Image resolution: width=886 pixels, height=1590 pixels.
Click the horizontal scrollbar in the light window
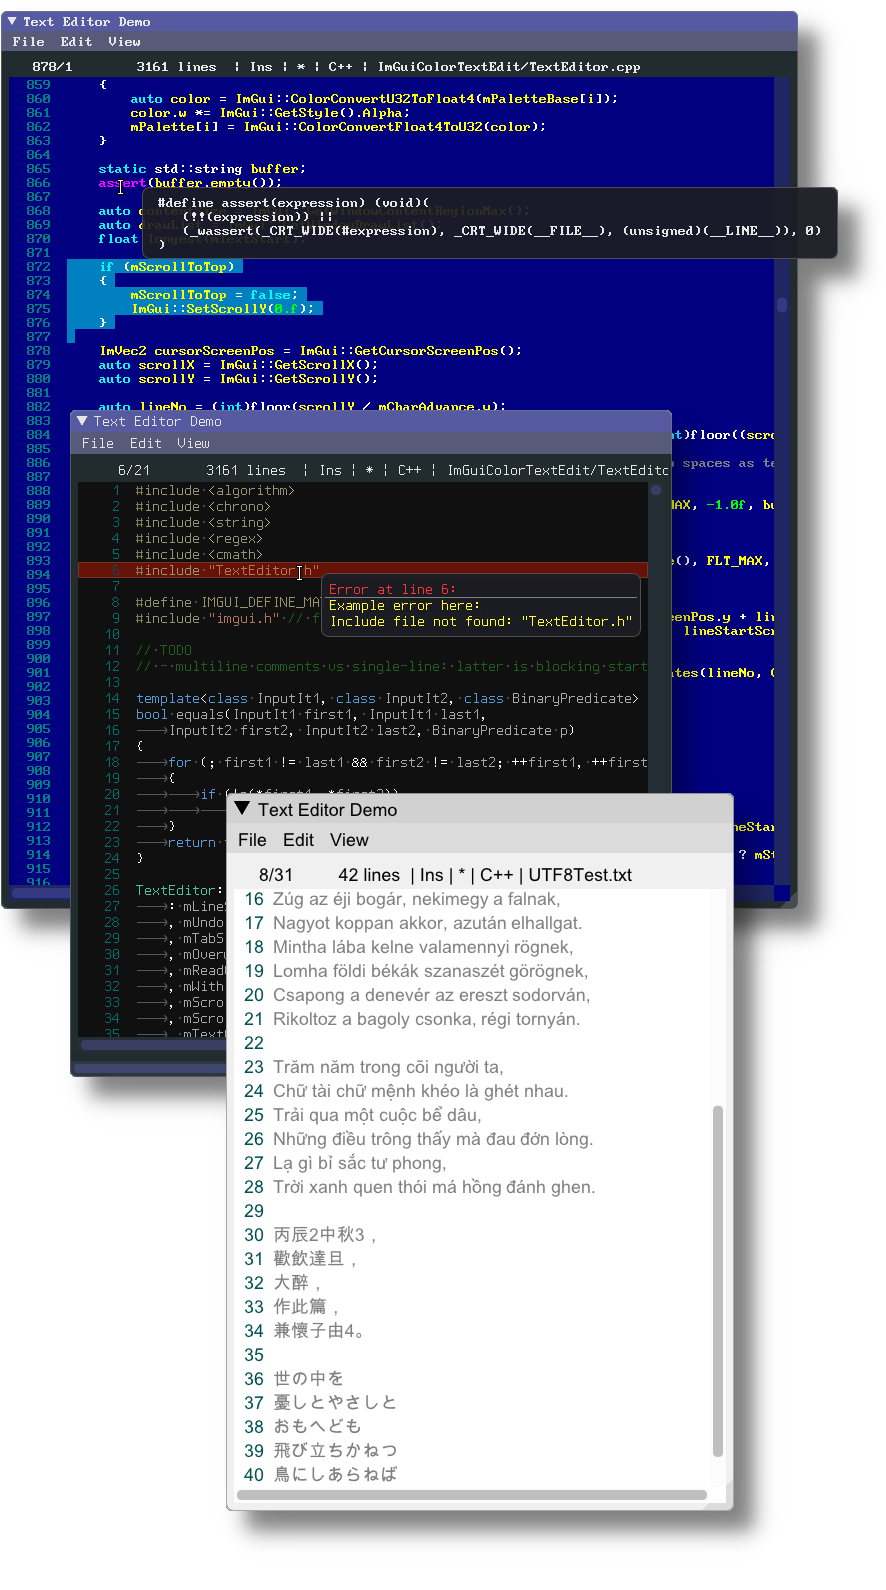[472, 1495]
